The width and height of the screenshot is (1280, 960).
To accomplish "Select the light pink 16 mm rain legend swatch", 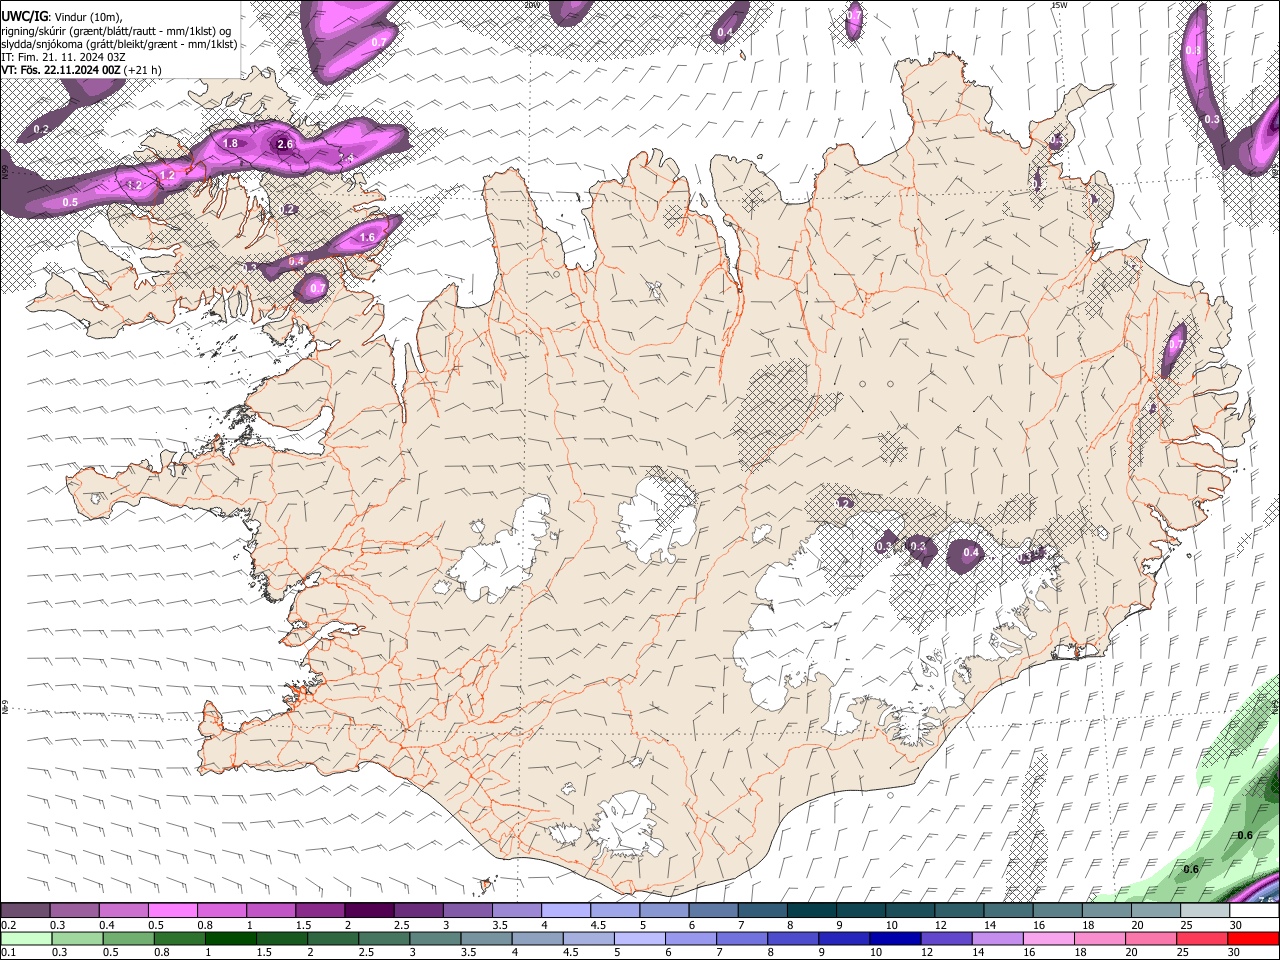I will tap(1048, 939).
